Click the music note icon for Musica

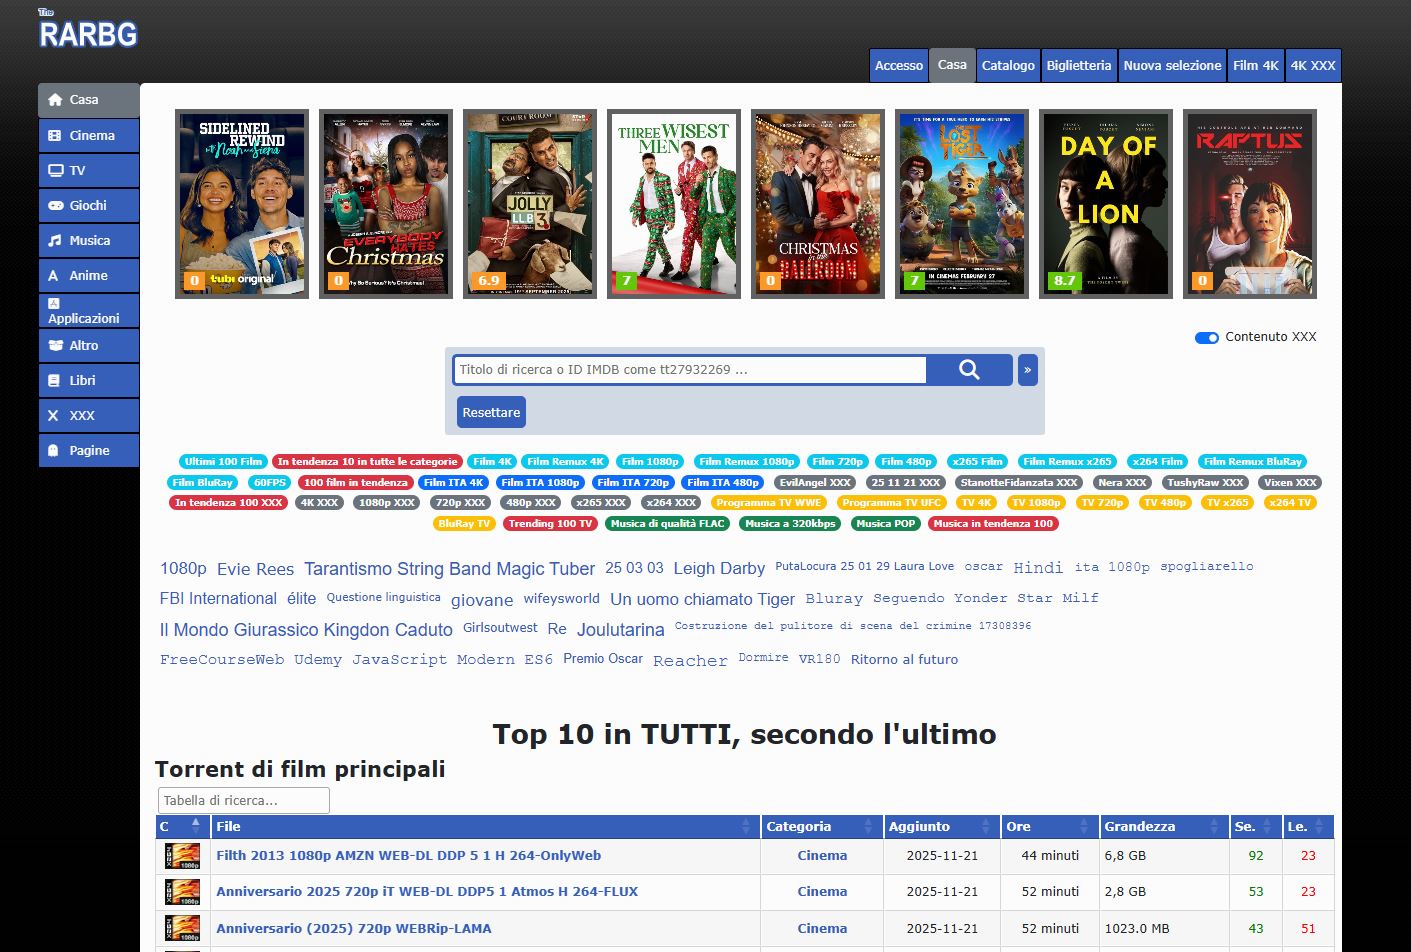pos(55,241)
